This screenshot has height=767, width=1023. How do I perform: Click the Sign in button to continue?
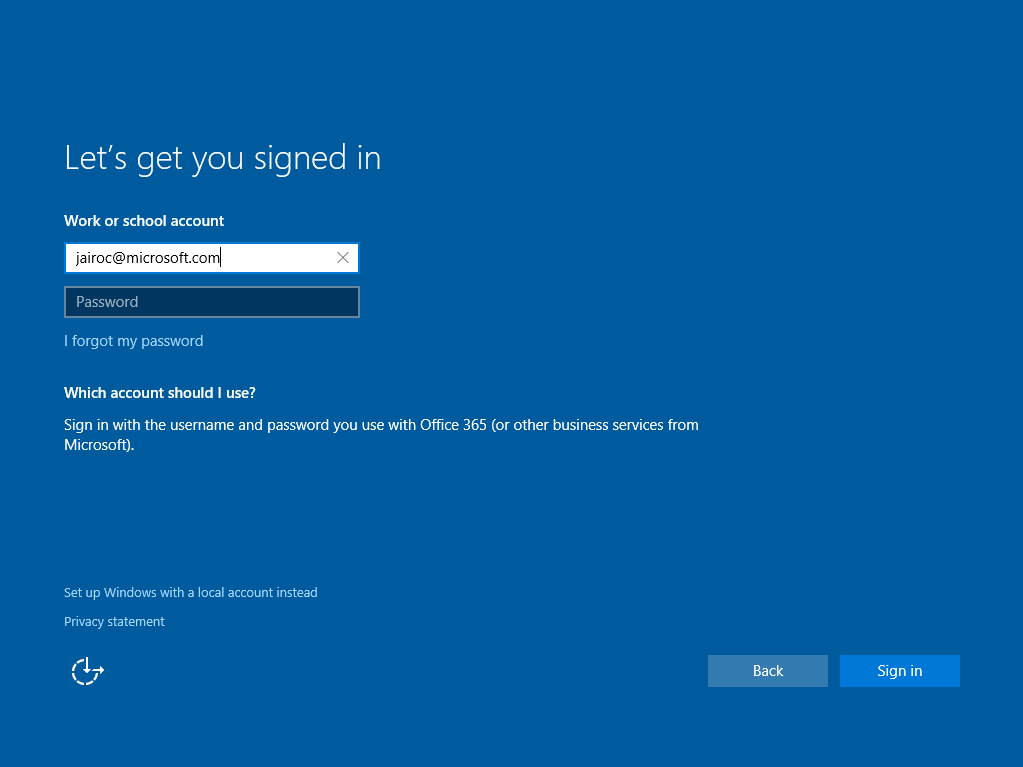898,670
